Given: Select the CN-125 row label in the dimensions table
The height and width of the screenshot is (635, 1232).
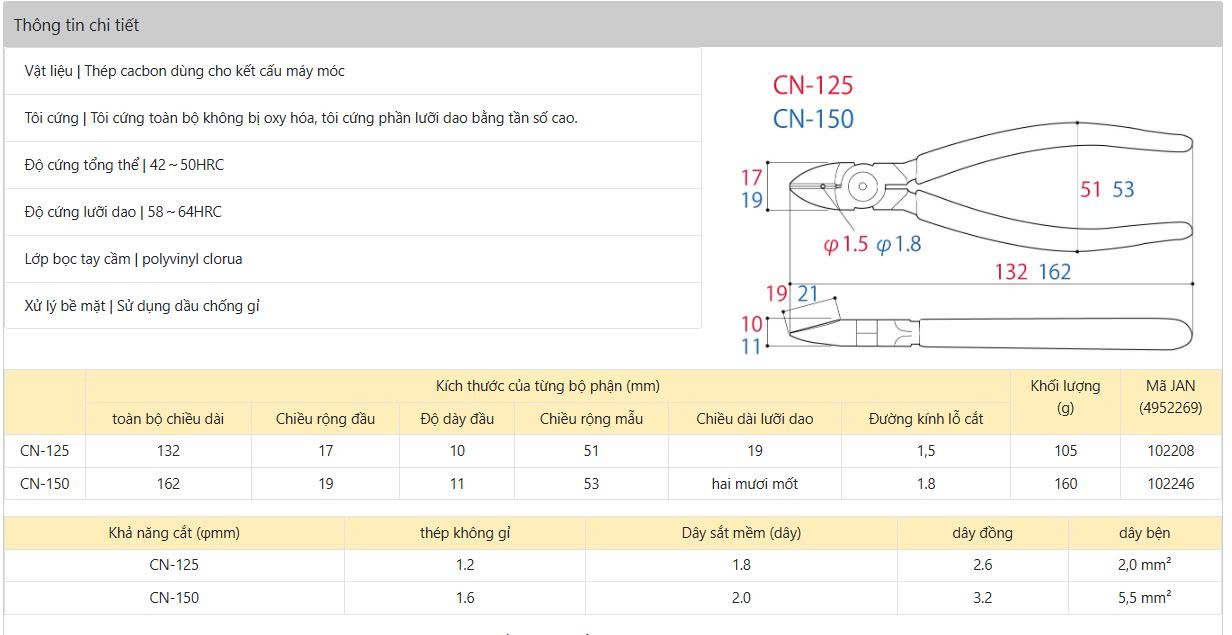Looking at the screenshot, I should (x=45, y=451).
